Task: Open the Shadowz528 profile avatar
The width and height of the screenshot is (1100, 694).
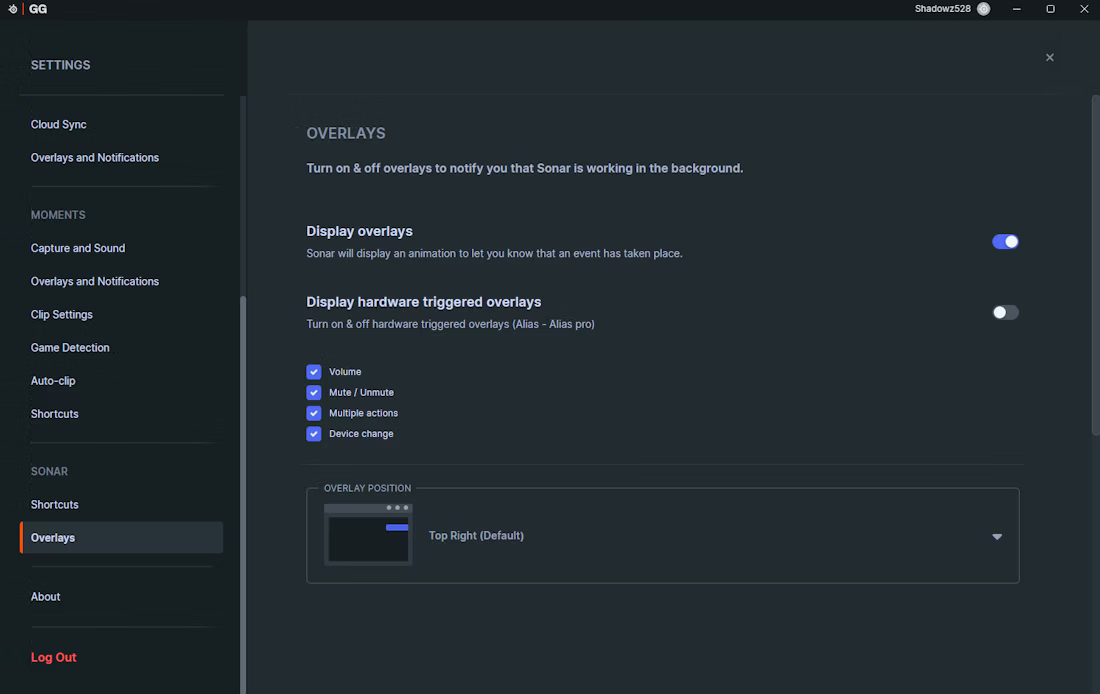Action: coord(984,9)
